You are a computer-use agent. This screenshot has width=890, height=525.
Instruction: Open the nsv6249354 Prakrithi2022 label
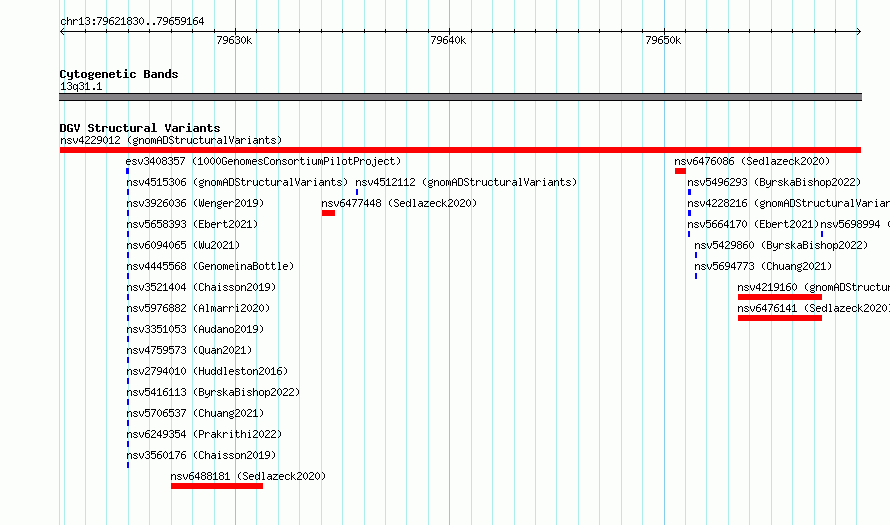204,434
